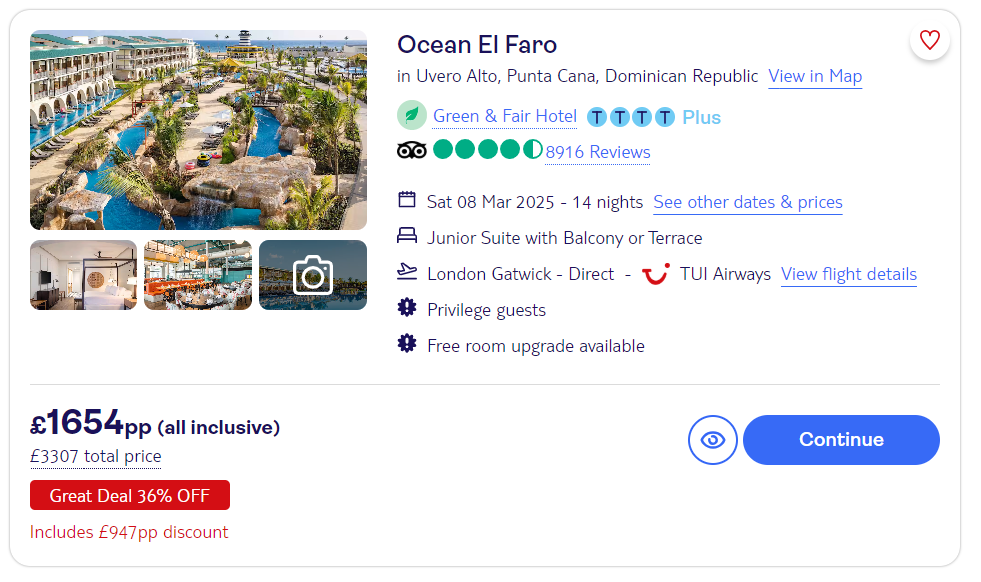Open View flight details link

849,274
